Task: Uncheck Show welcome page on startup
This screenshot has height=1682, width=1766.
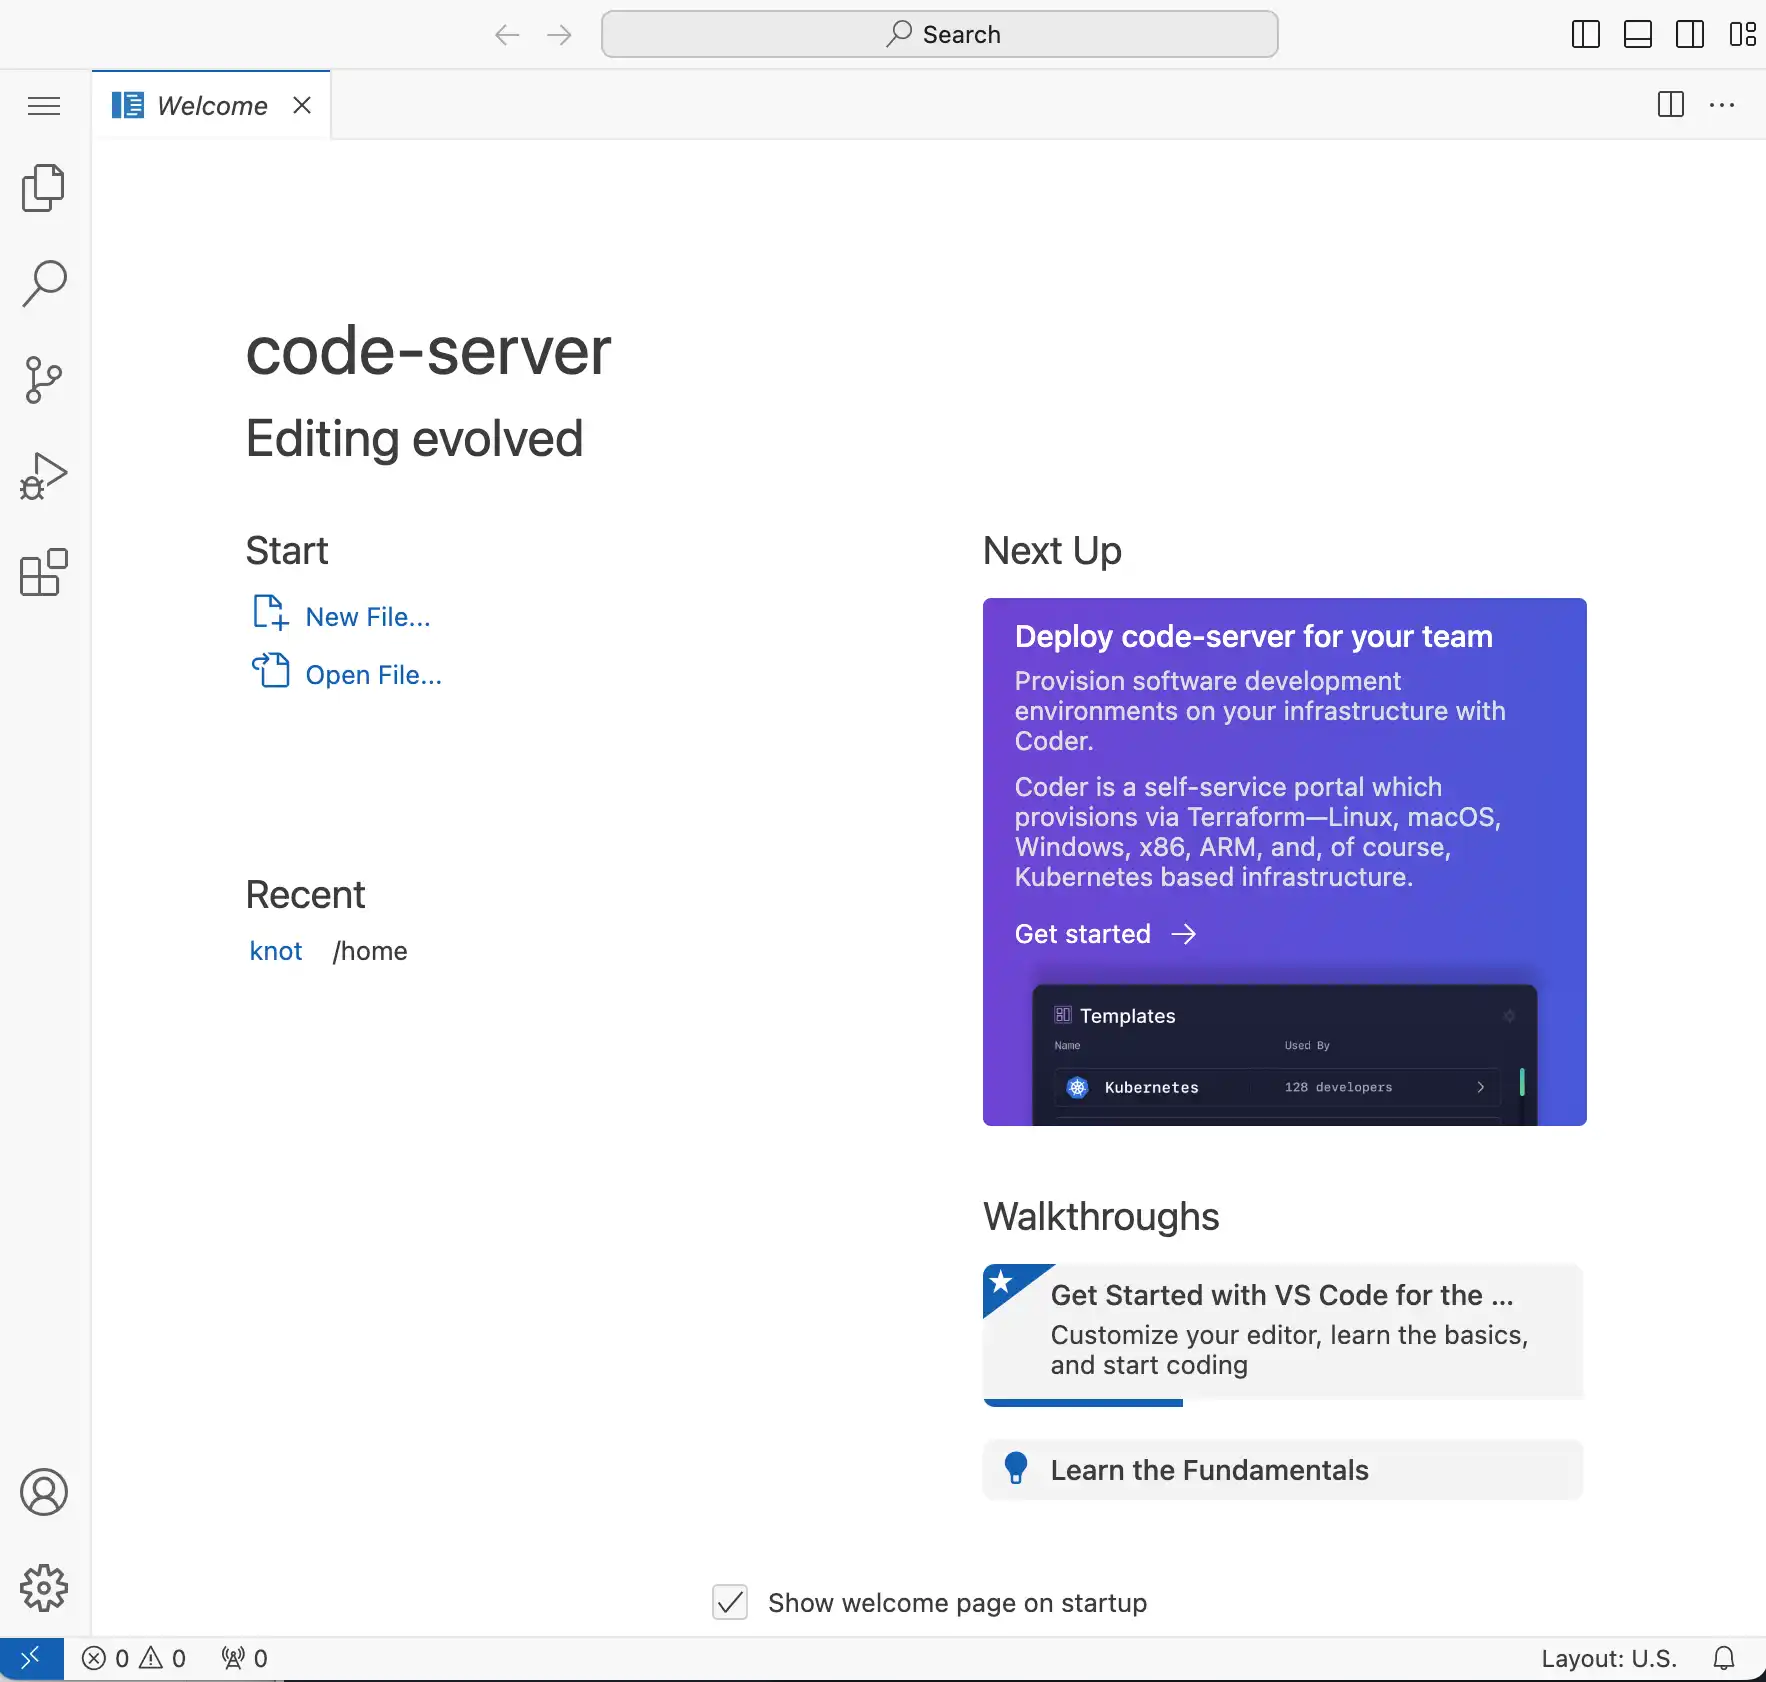Action: pos(730,1602)
